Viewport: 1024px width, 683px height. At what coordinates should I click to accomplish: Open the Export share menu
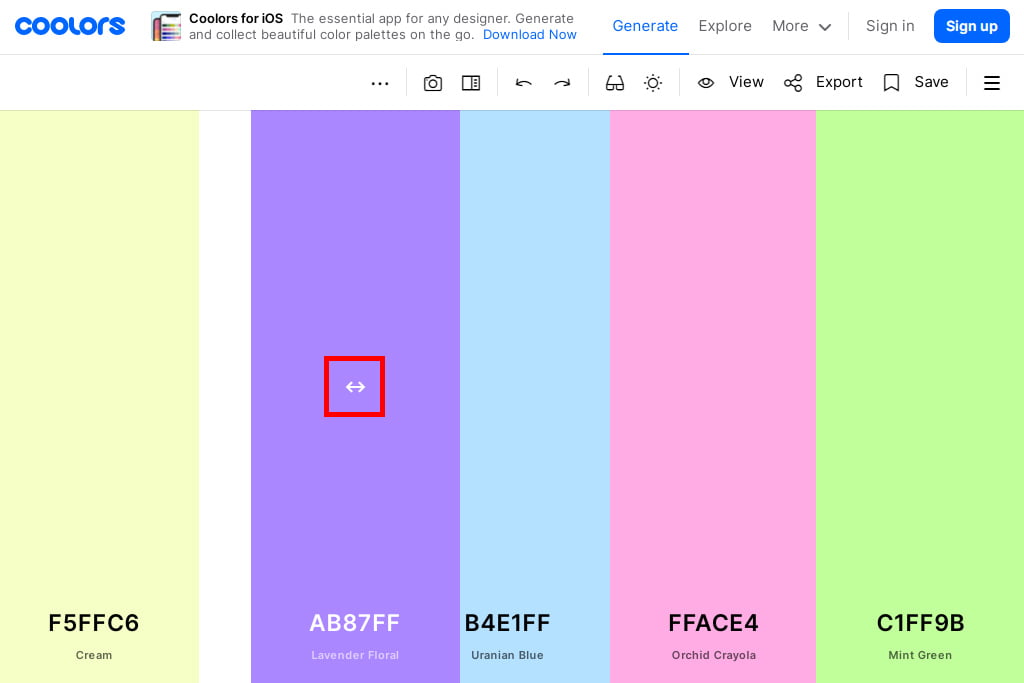(823, 82)
